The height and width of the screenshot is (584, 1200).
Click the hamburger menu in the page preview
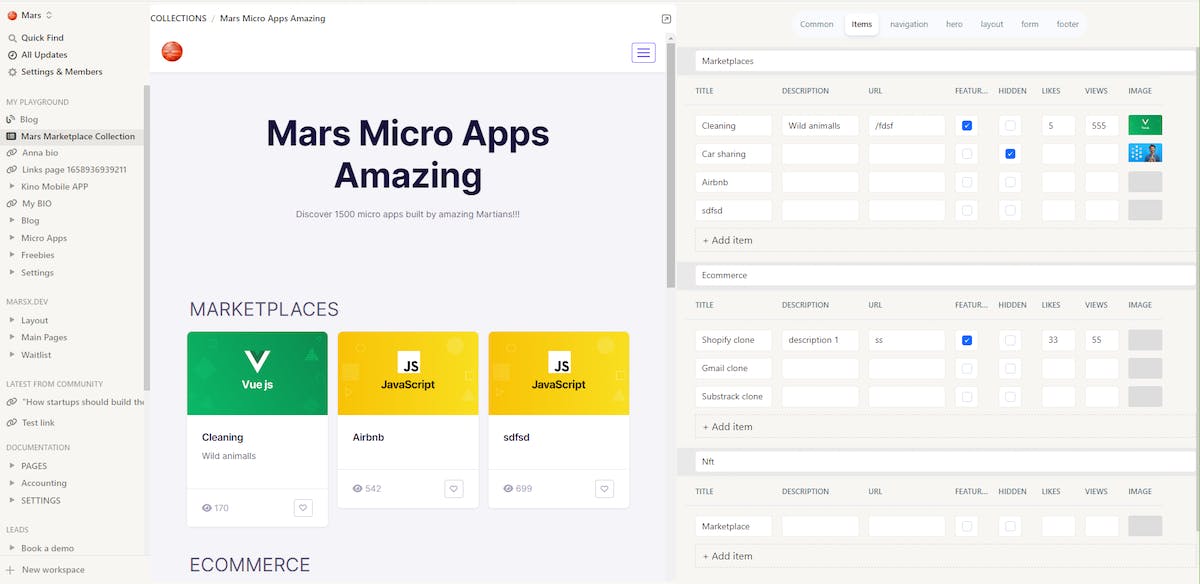[643, 52]
